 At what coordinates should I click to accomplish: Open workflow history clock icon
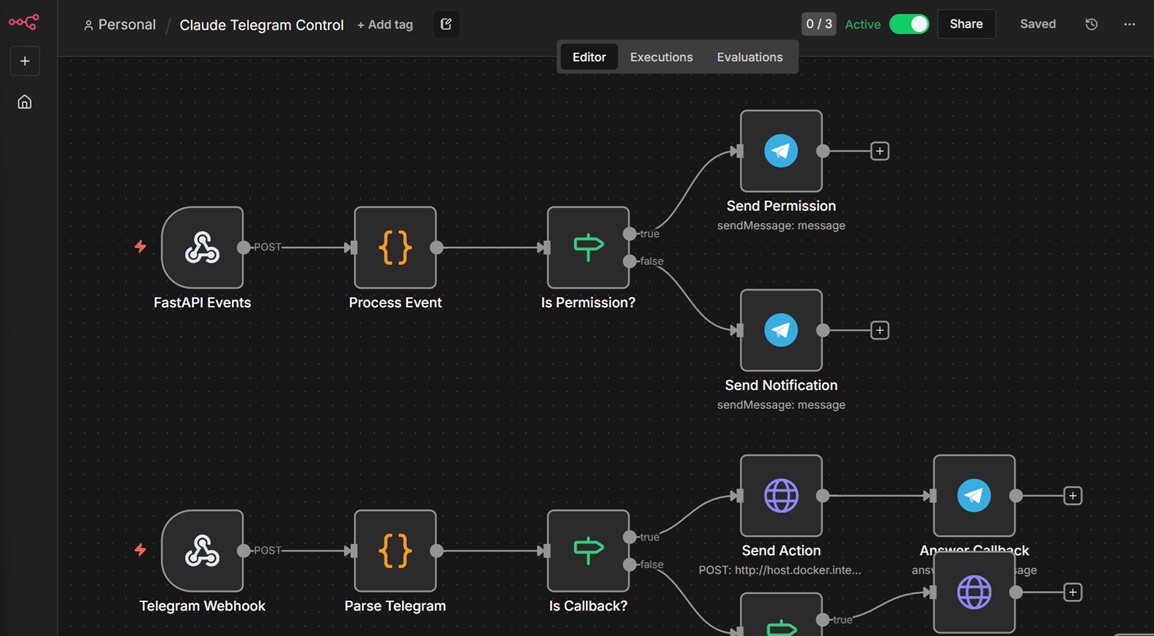click(1091, 24)
